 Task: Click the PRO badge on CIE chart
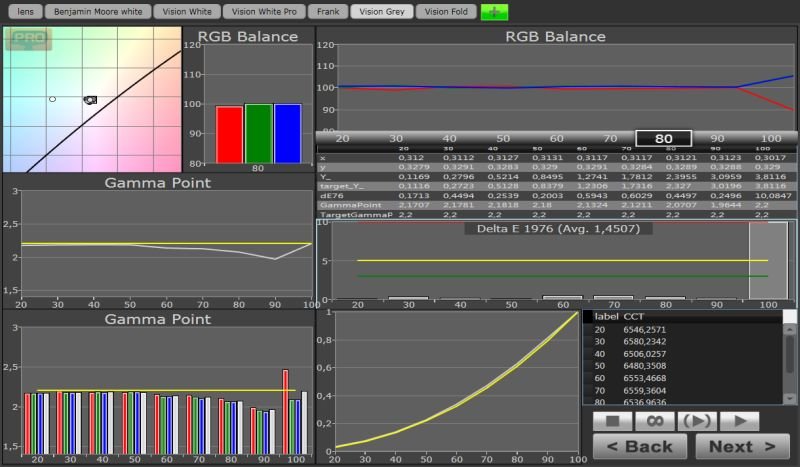(x=29, y=40)
